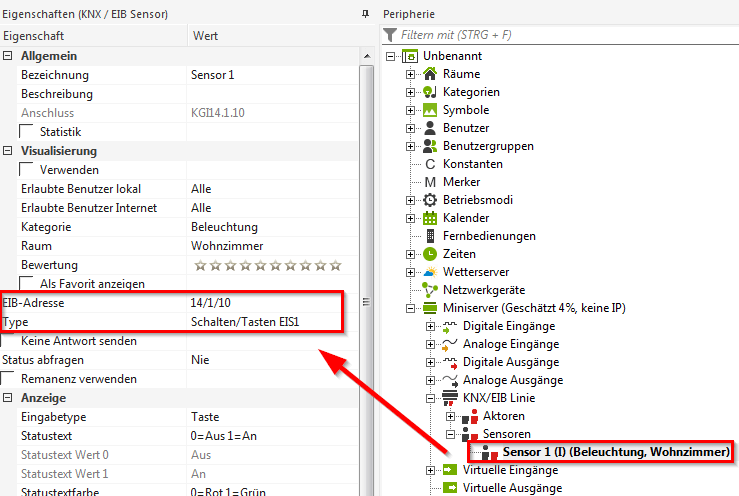
Task: Select the Benutzergruppen people icon
Action: click(431, 146)
